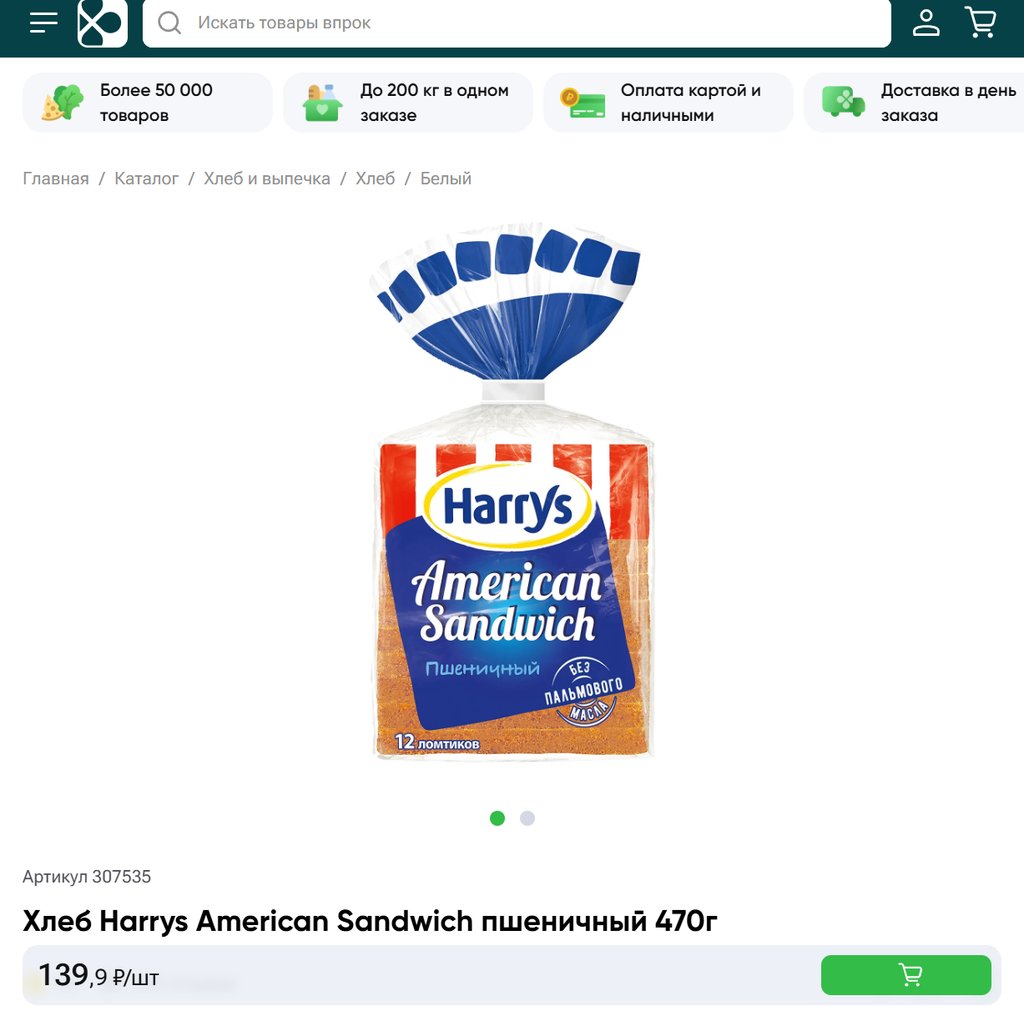Click the Доставка в день заказа banner

click(914, 103)
